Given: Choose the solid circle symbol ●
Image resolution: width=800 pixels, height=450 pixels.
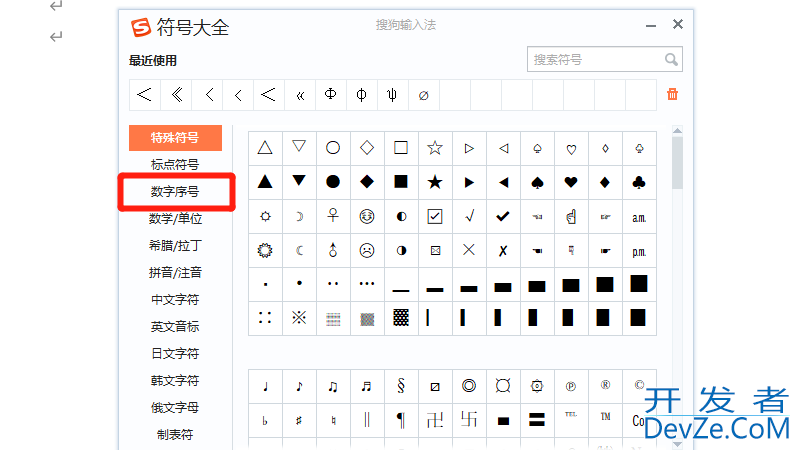Looking at the screenshot, I should pyautogui.click(x=333, y=182).
